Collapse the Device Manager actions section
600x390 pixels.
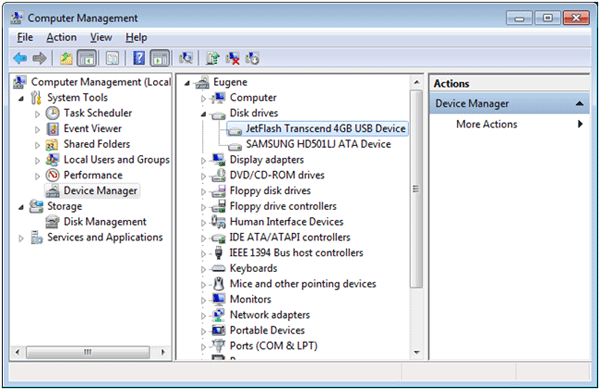[x=579, y=103]
